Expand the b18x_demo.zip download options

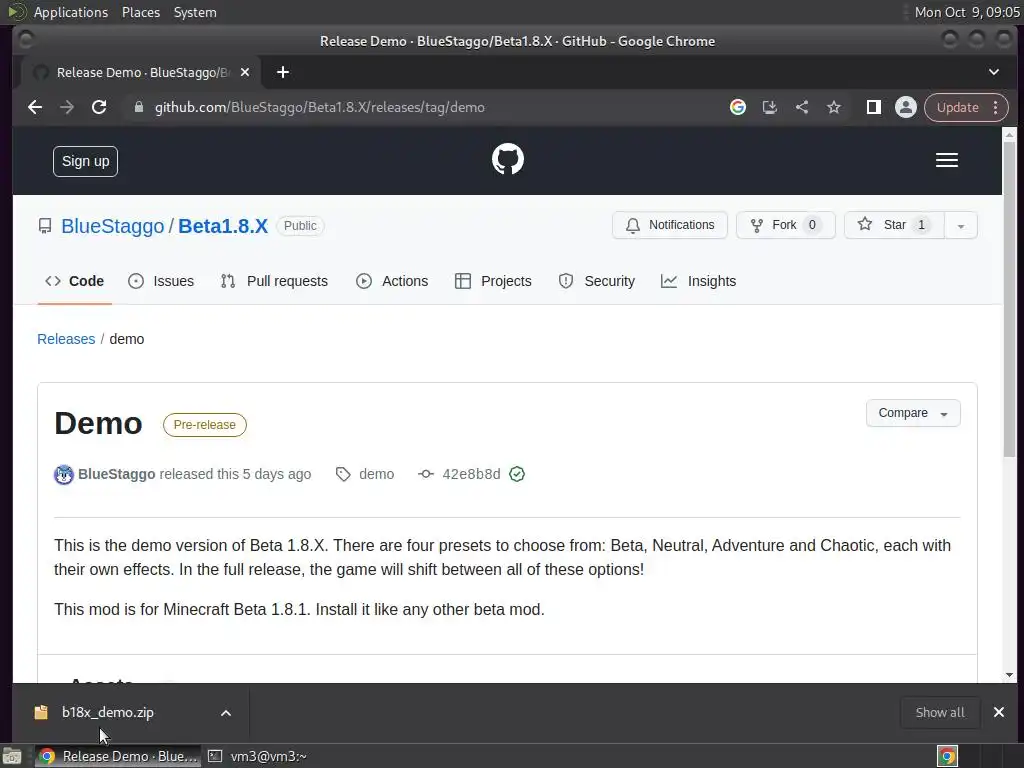point(226,712)
